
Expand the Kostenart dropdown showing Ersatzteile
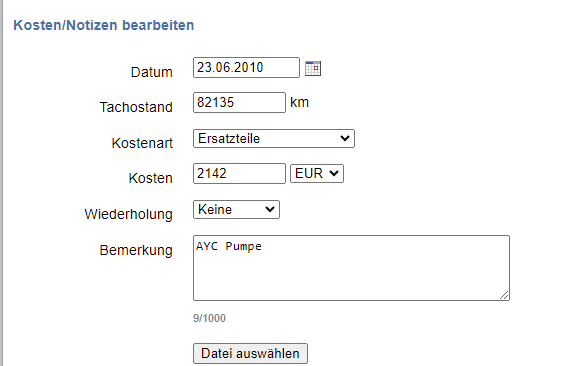tap(274, 138)
